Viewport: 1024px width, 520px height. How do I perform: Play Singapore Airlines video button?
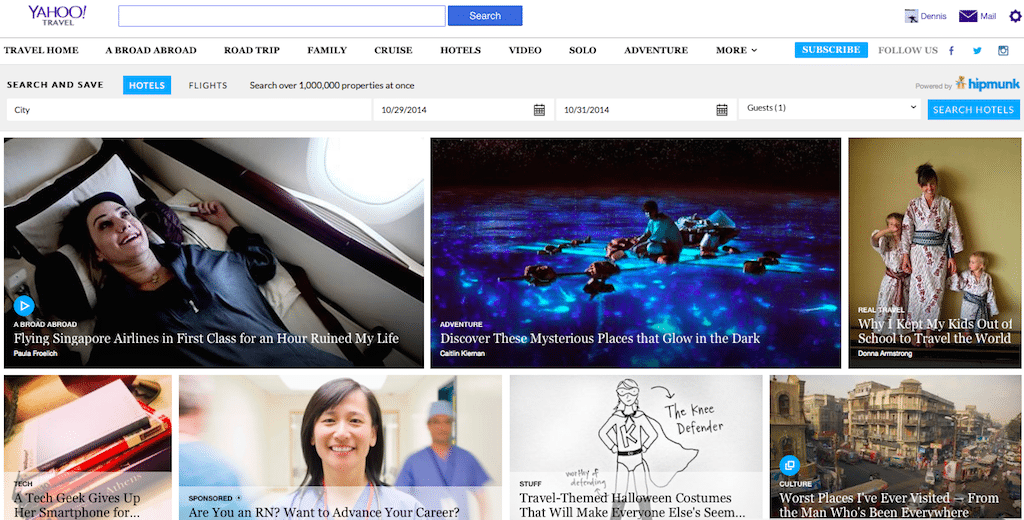(x=24, y=305)
